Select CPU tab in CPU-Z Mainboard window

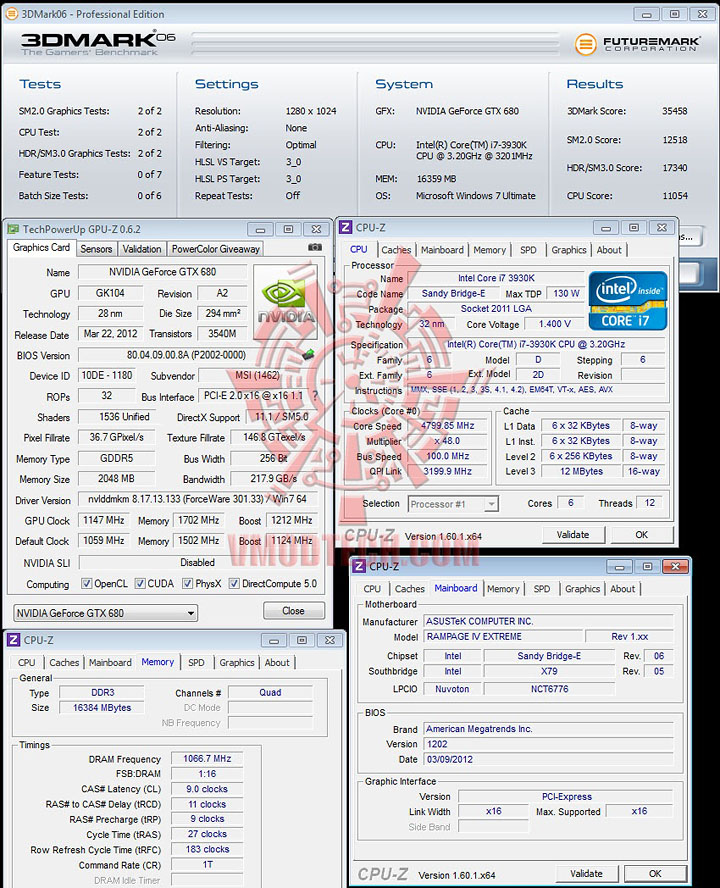point(372,589)
